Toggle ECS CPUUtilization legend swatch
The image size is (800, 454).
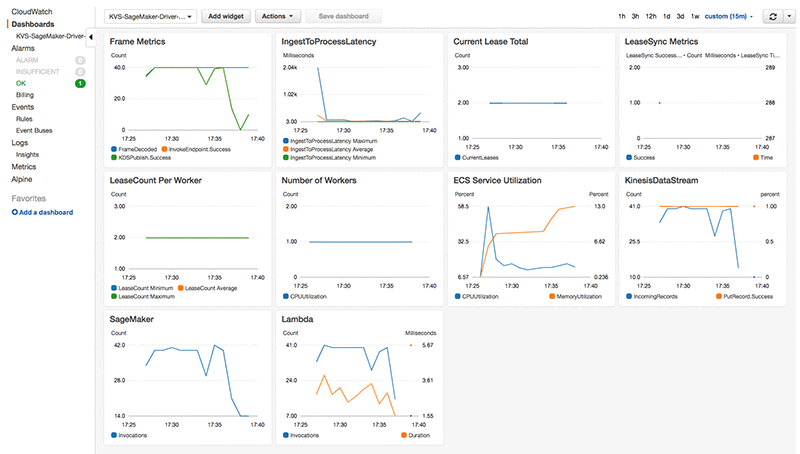coord(458,296)
